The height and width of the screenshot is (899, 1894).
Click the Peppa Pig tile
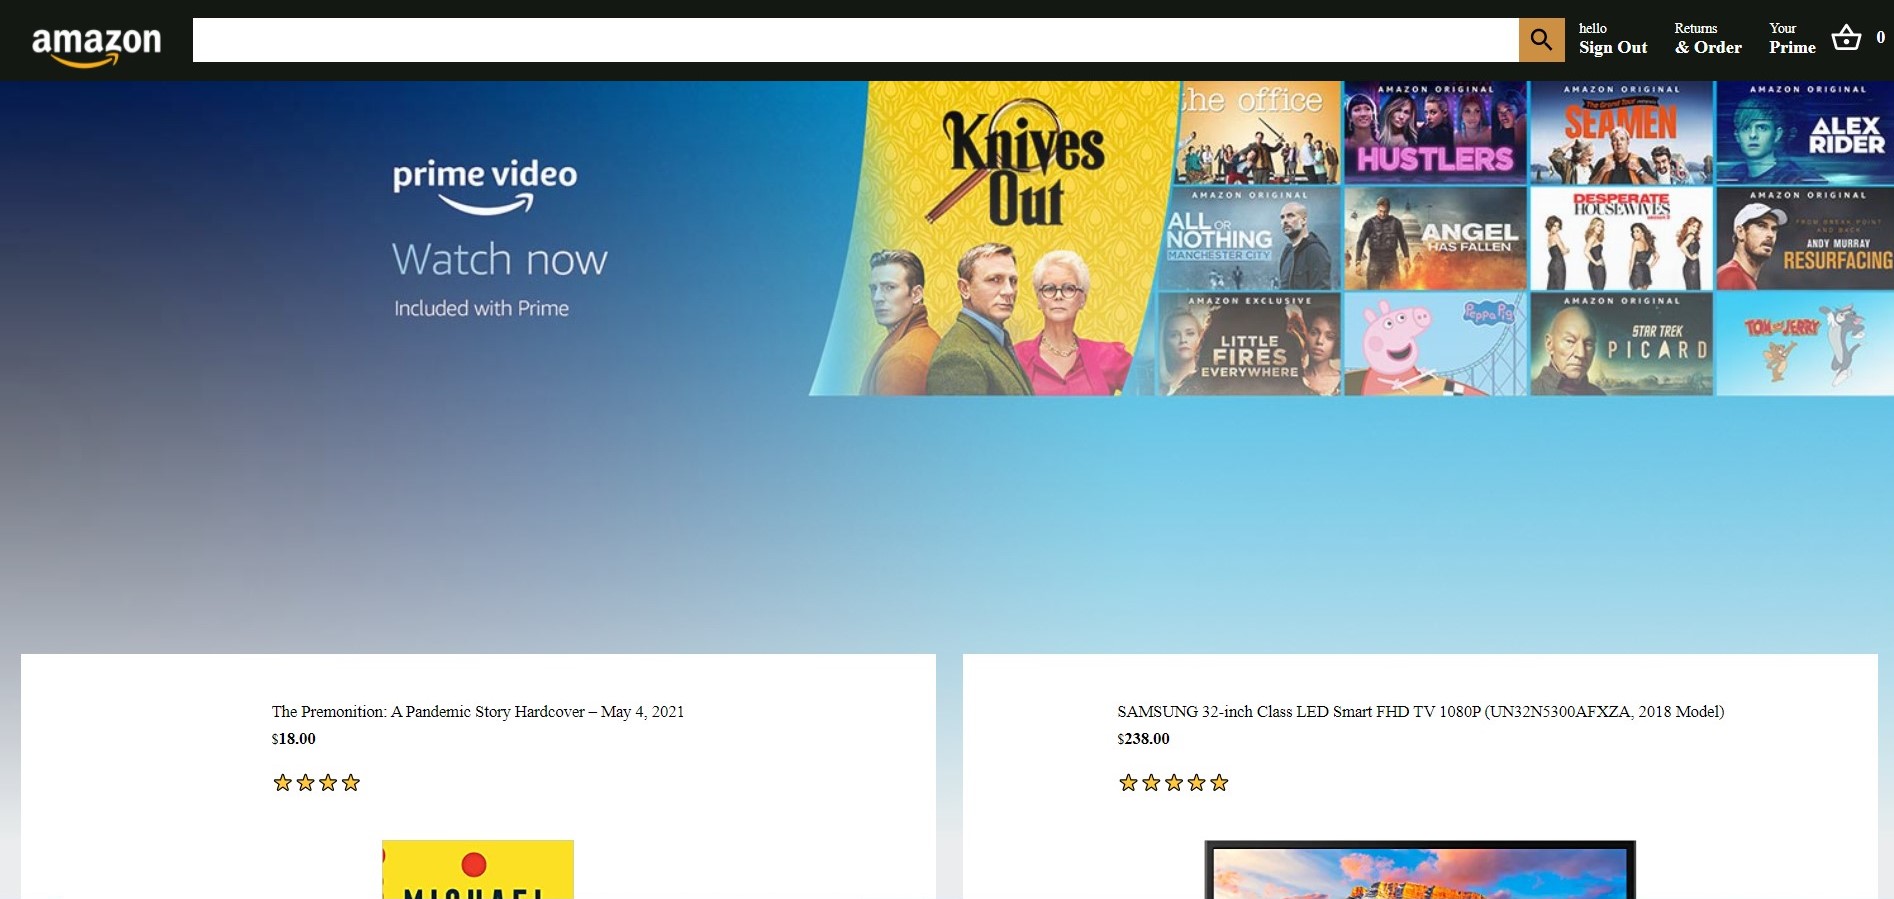click(1434, 345)
